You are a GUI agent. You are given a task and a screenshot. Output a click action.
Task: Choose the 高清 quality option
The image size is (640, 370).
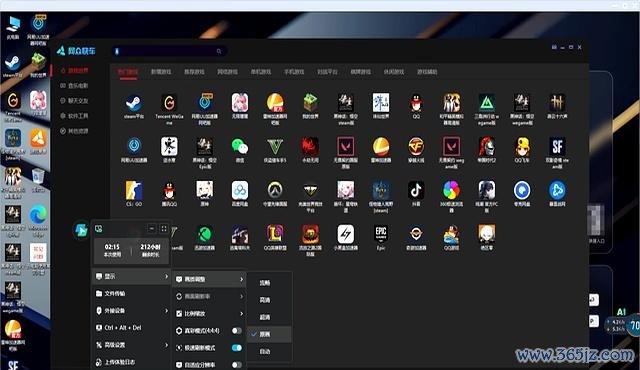269,300
